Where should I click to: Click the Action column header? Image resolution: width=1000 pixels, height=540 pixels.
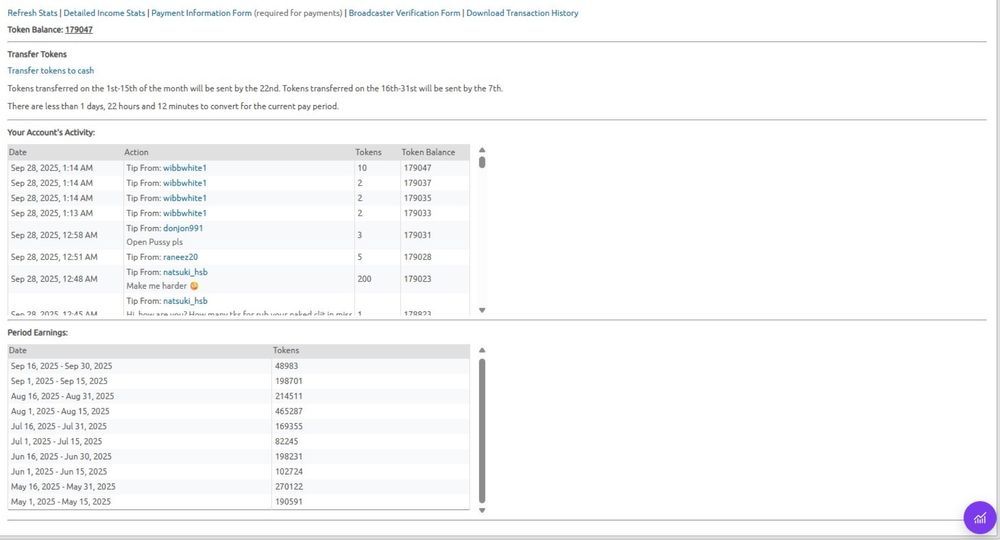click(x=136, y=152)
